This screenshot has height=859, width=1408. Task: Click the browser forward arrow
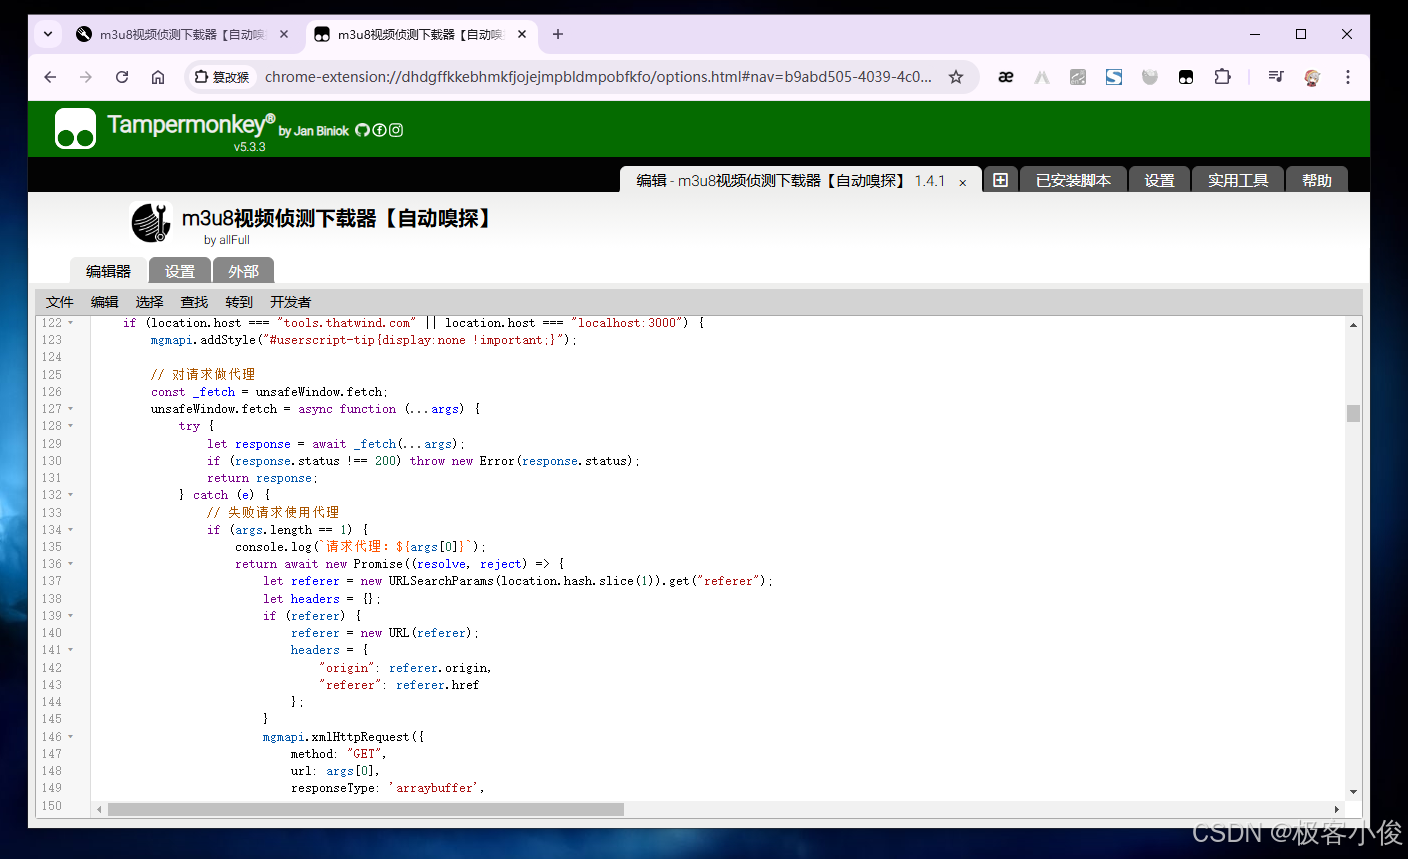[86, 77]
